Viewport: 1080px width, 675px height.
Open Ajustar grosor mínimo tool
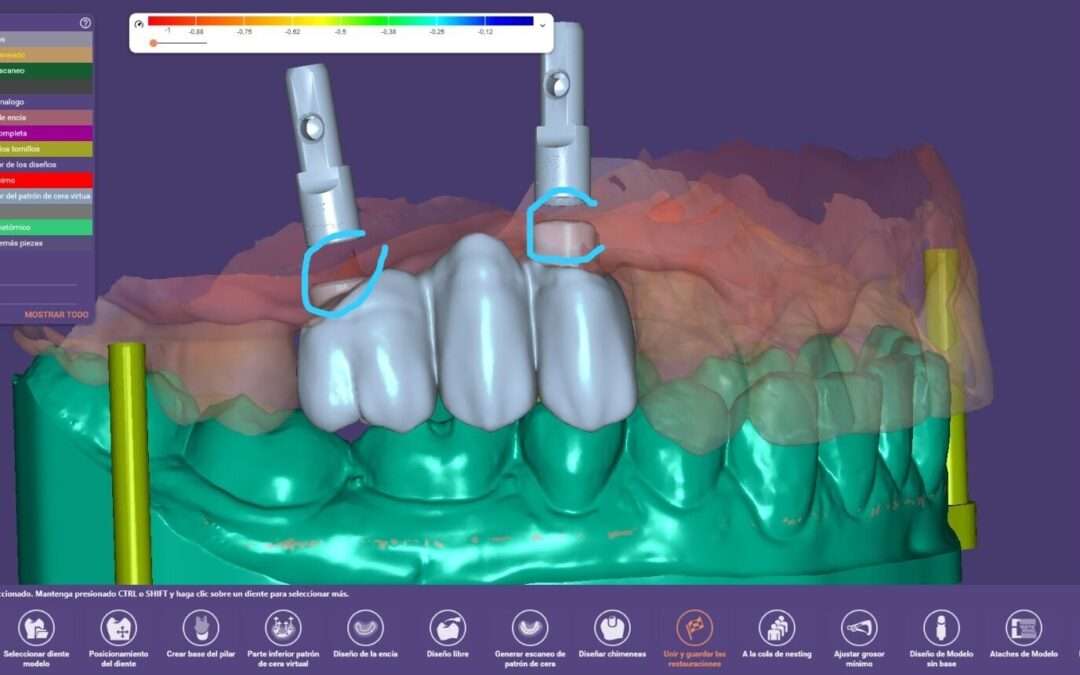859,638
